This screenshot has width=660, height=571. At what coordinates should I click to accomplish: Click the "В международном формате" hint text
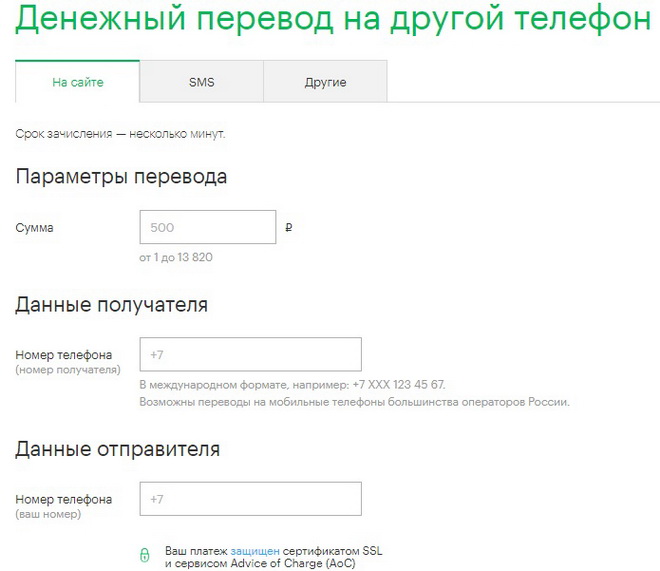[293, 385]
